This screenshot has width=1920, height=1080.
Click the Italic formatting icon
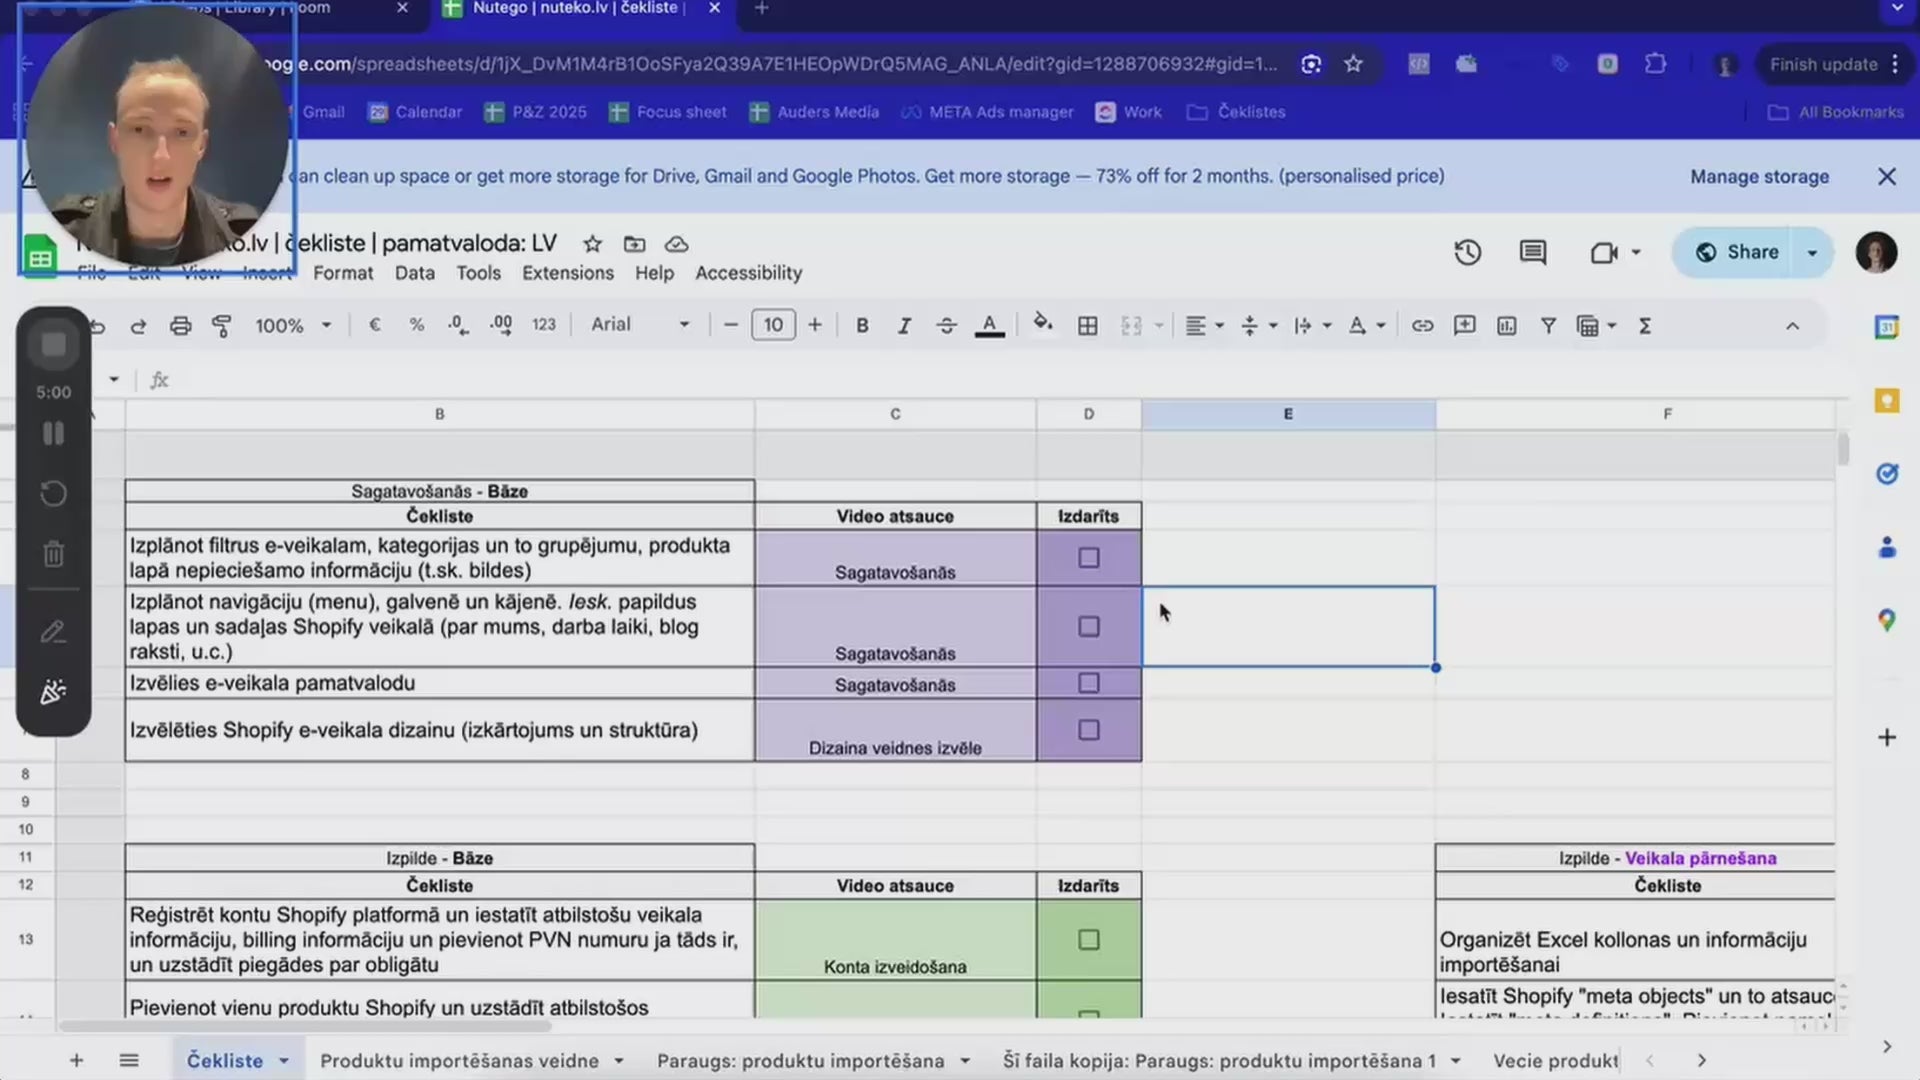(904, 326)
